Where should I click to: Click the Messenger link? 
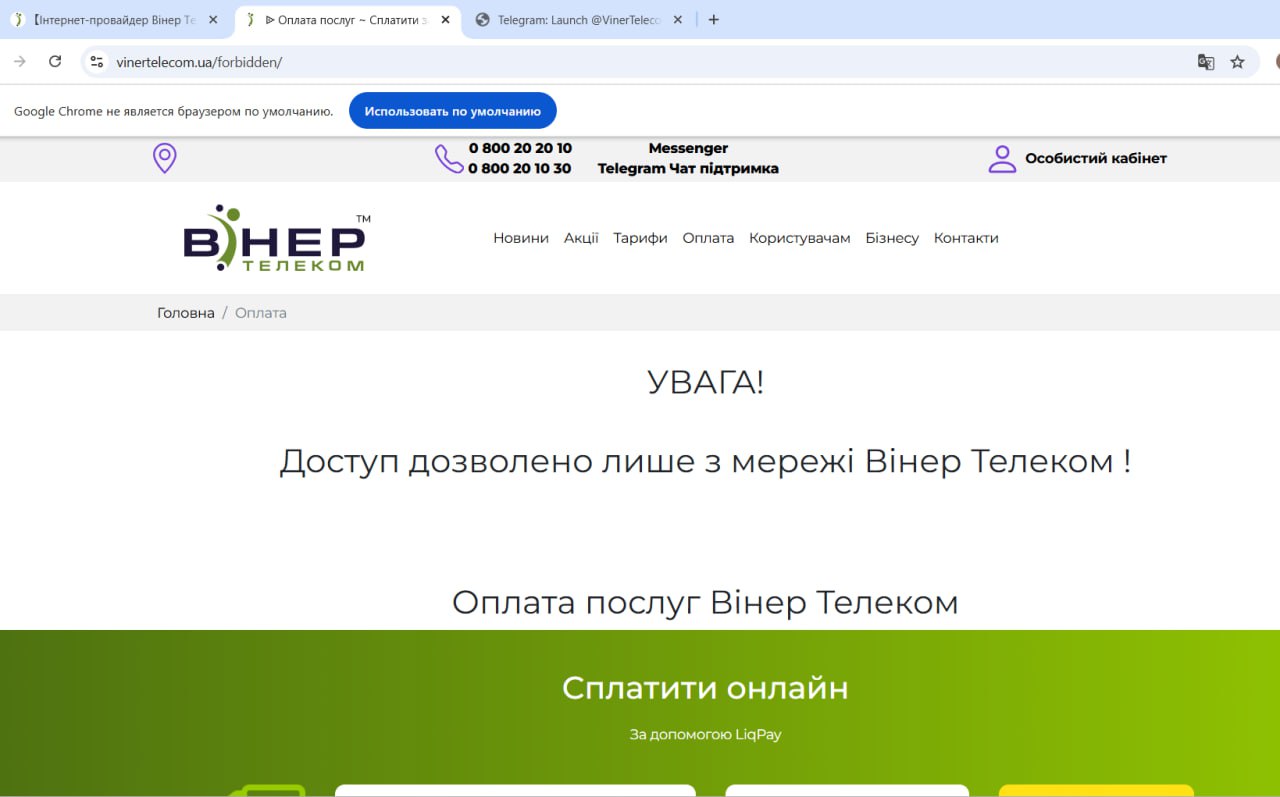pos(688,148)
